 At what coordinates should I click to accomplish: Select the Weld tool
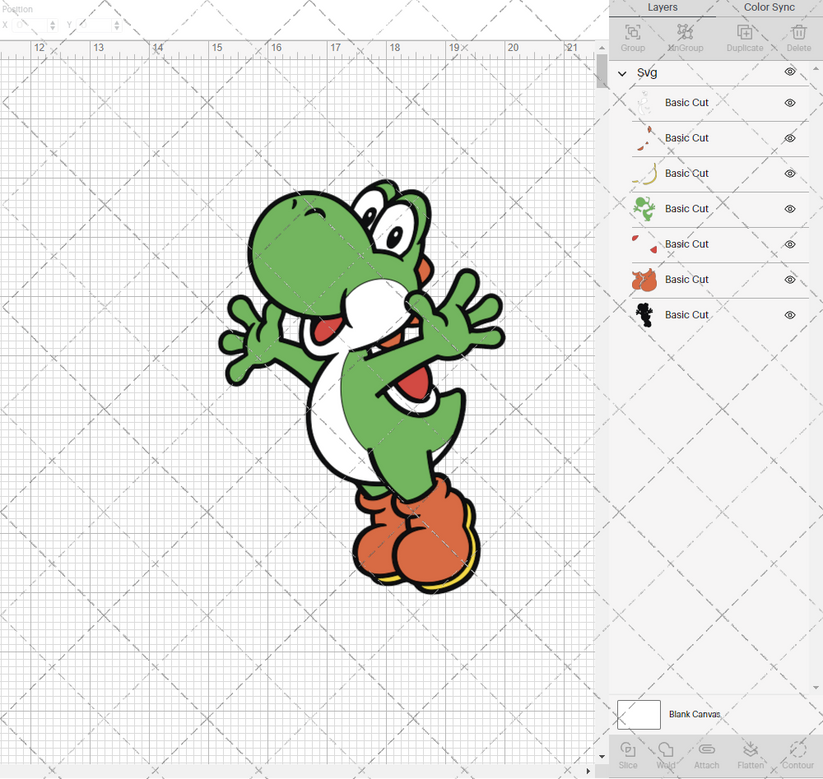coord(666,756)
